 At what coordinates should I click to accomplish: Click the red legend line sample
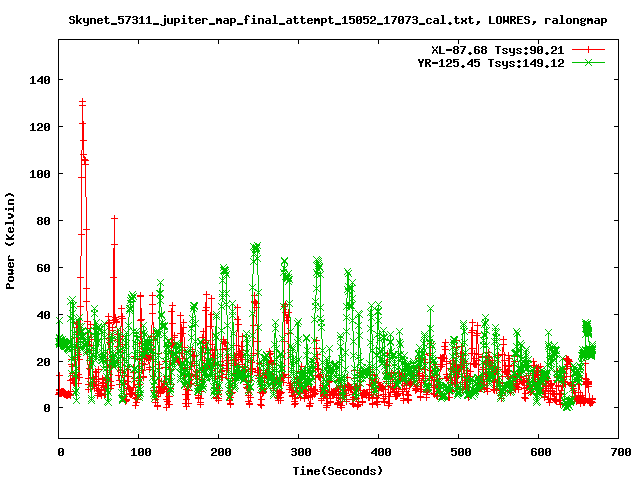click(588, 50)
